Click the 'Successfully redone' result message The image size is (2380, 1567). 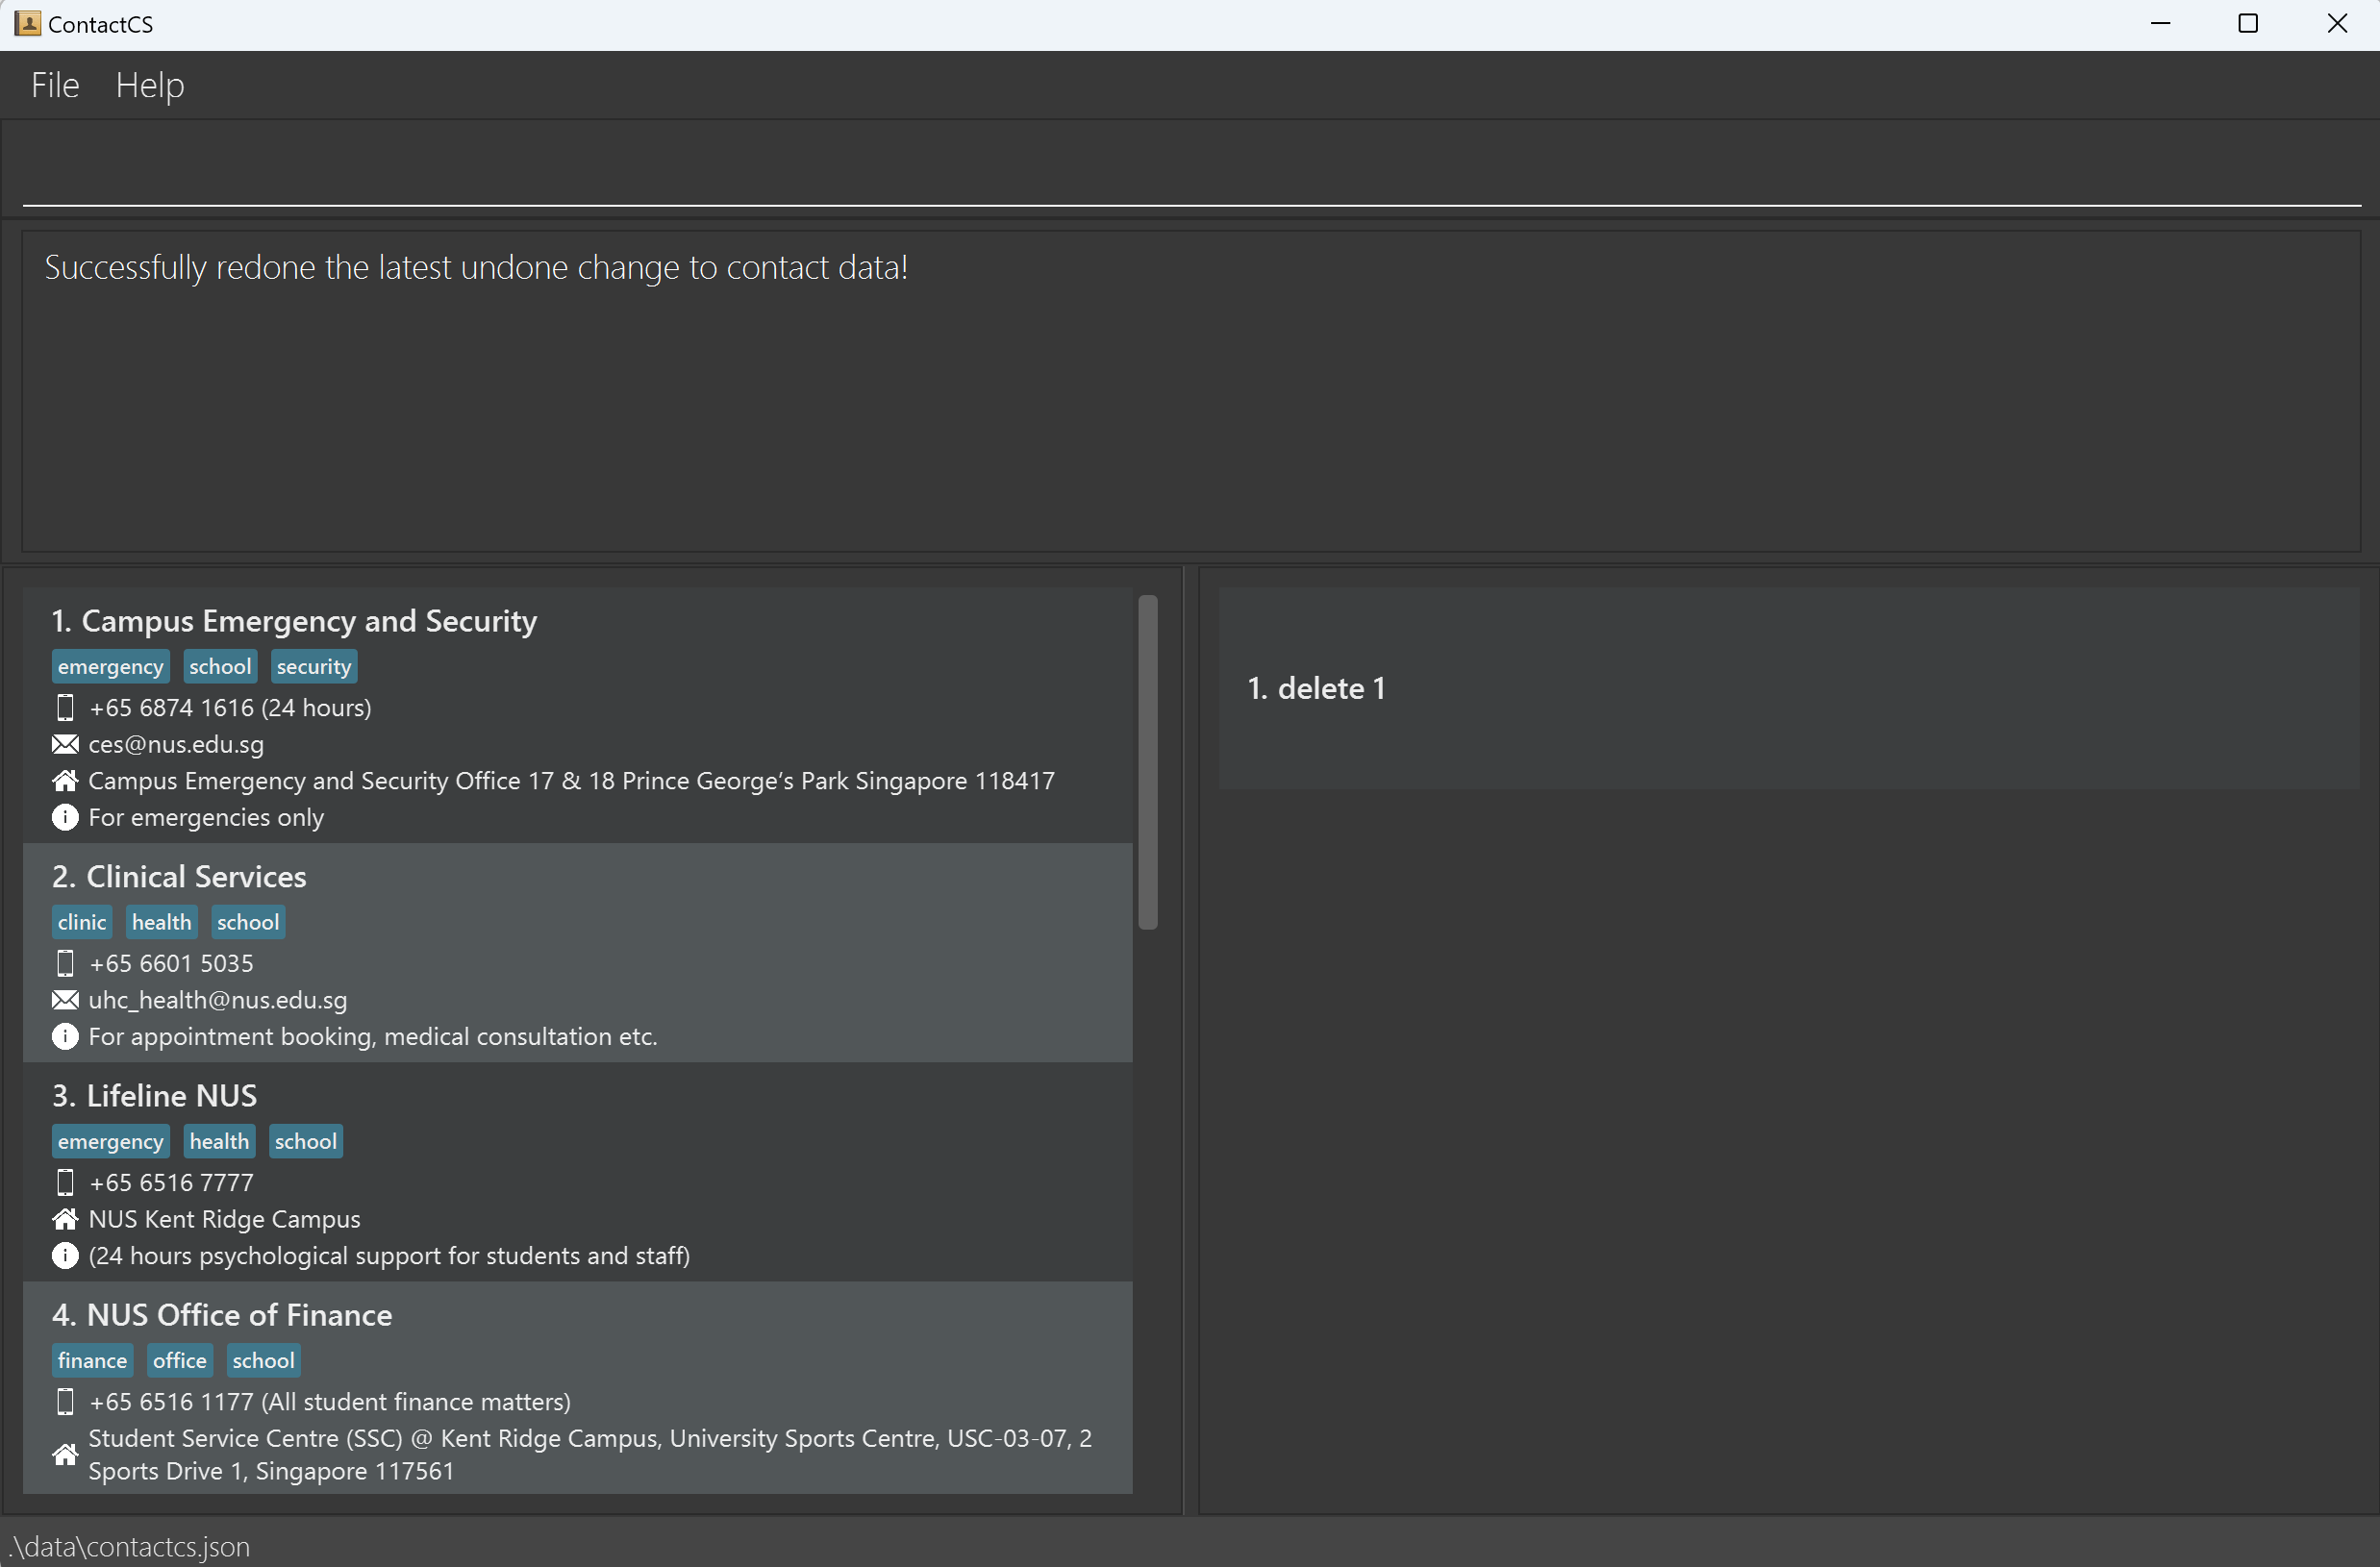coord(476,268)
